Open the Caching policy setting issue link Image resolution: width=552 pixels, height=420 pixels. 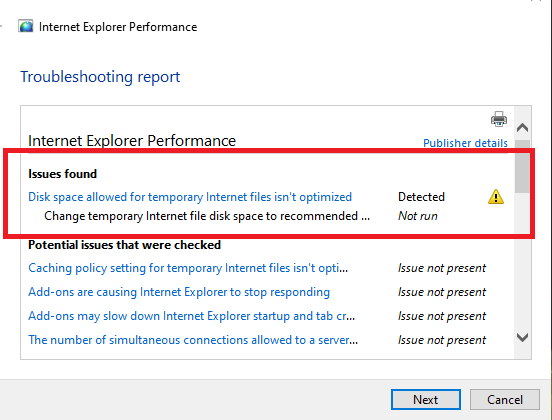coord(188,268)
